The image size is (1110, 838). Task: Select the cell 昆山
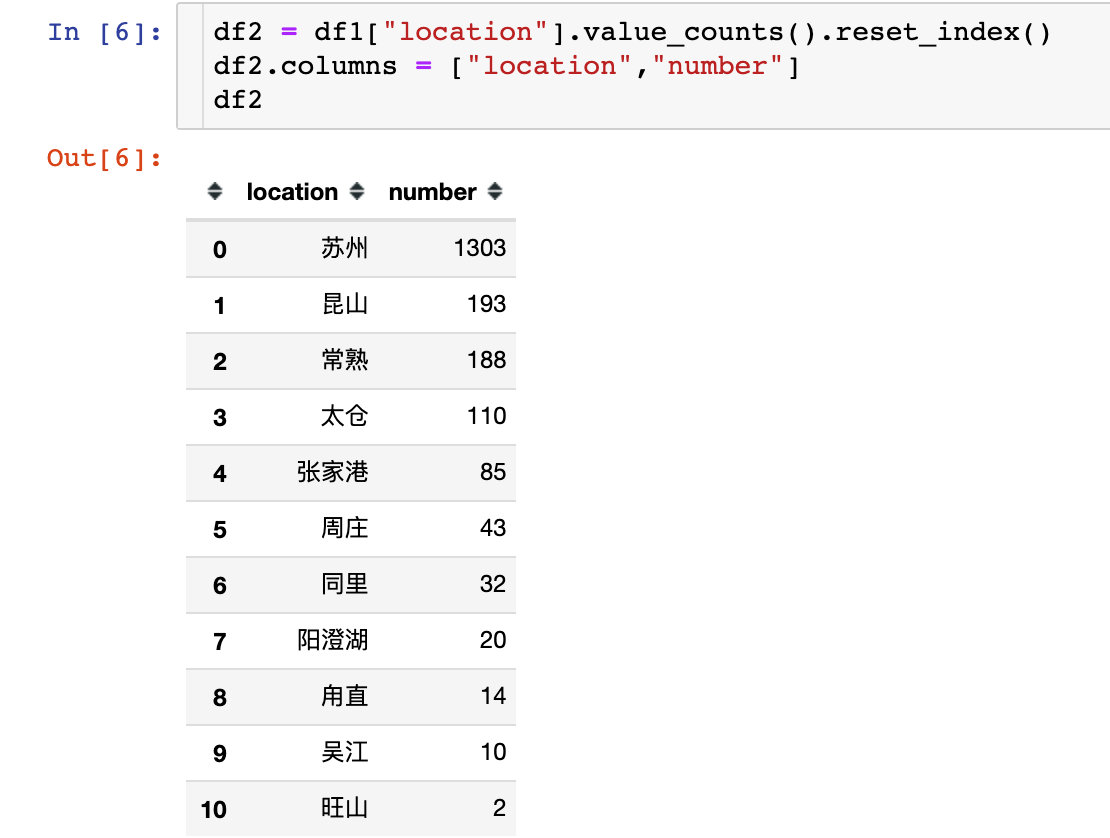click(x=344, y=304)
